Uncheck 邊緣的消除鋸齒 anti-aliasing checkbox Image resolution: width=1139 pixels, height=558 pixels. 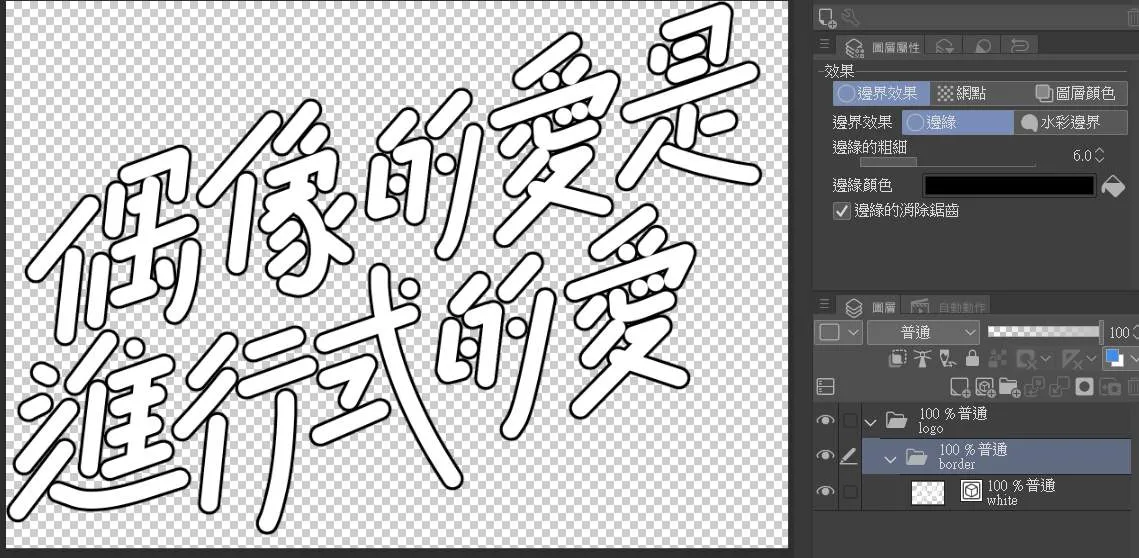coord(841,211)
